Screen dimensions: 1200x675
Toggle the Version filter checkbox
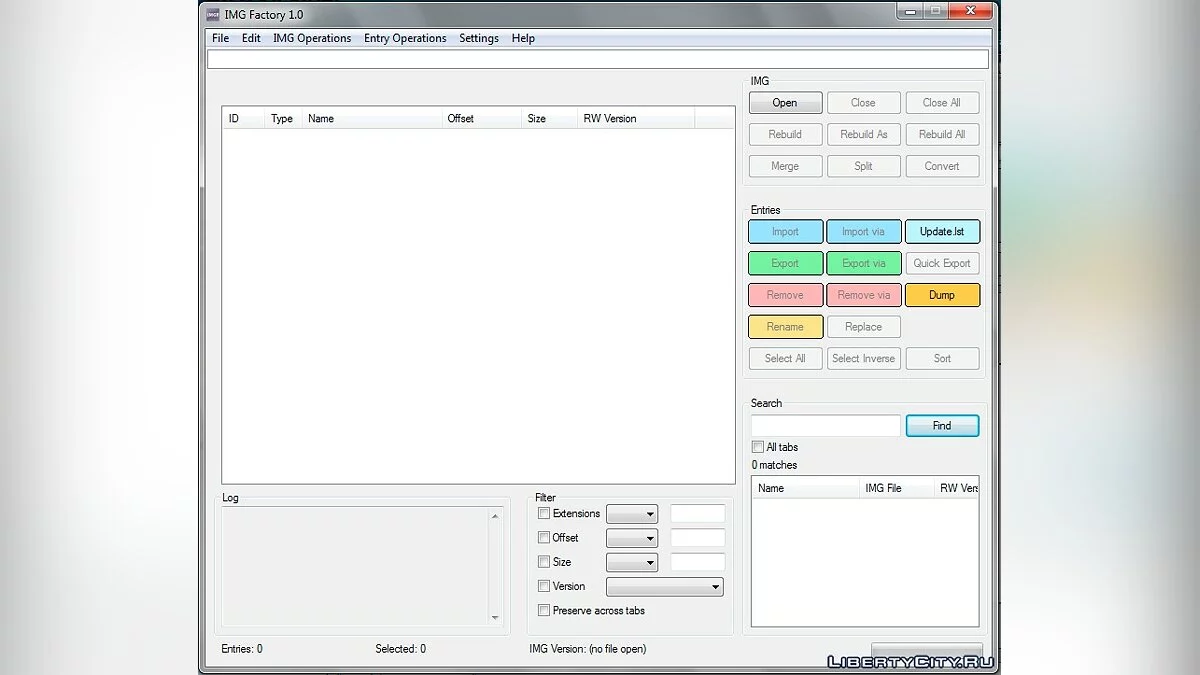click(x=544, y=587)
